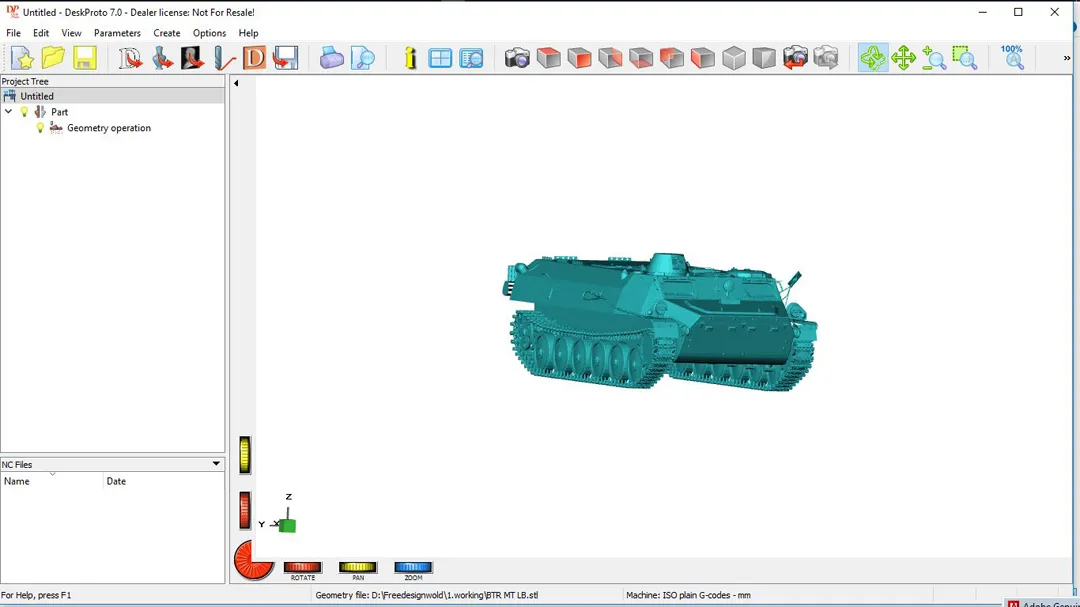Image resolution: width=1080 pixels, height=607 pixels.
Task: Click the 100% zoom all icon
Action: (x=1012, y=58)
